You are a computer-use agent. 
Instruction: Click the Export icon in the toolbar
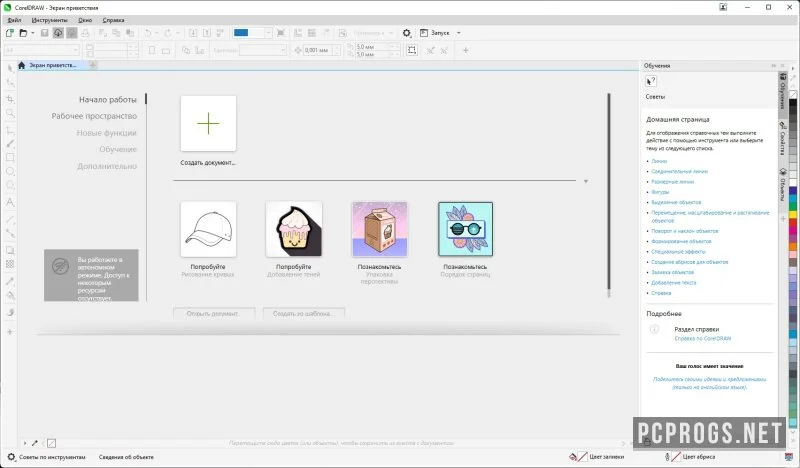[x=207, y=33]
